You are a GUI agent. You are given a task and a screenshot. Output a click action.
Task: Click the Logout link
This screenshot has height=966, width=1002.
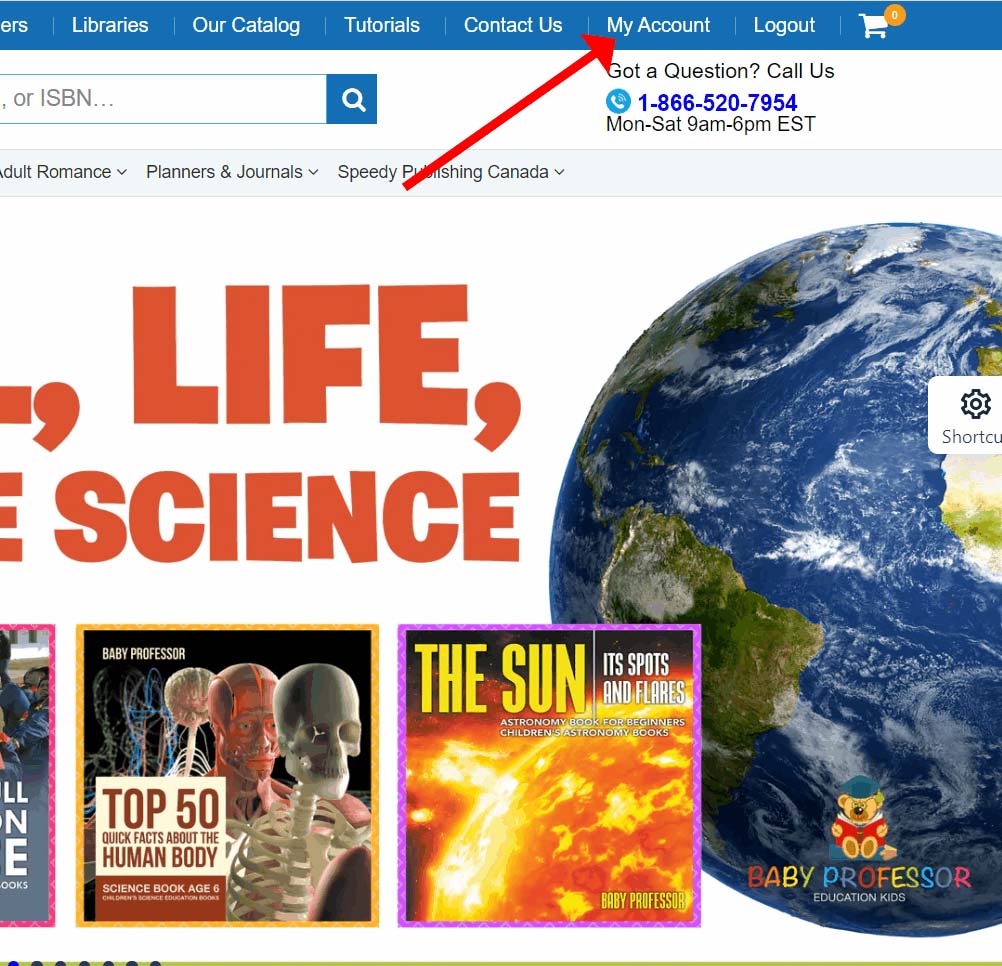coord(784,25)
